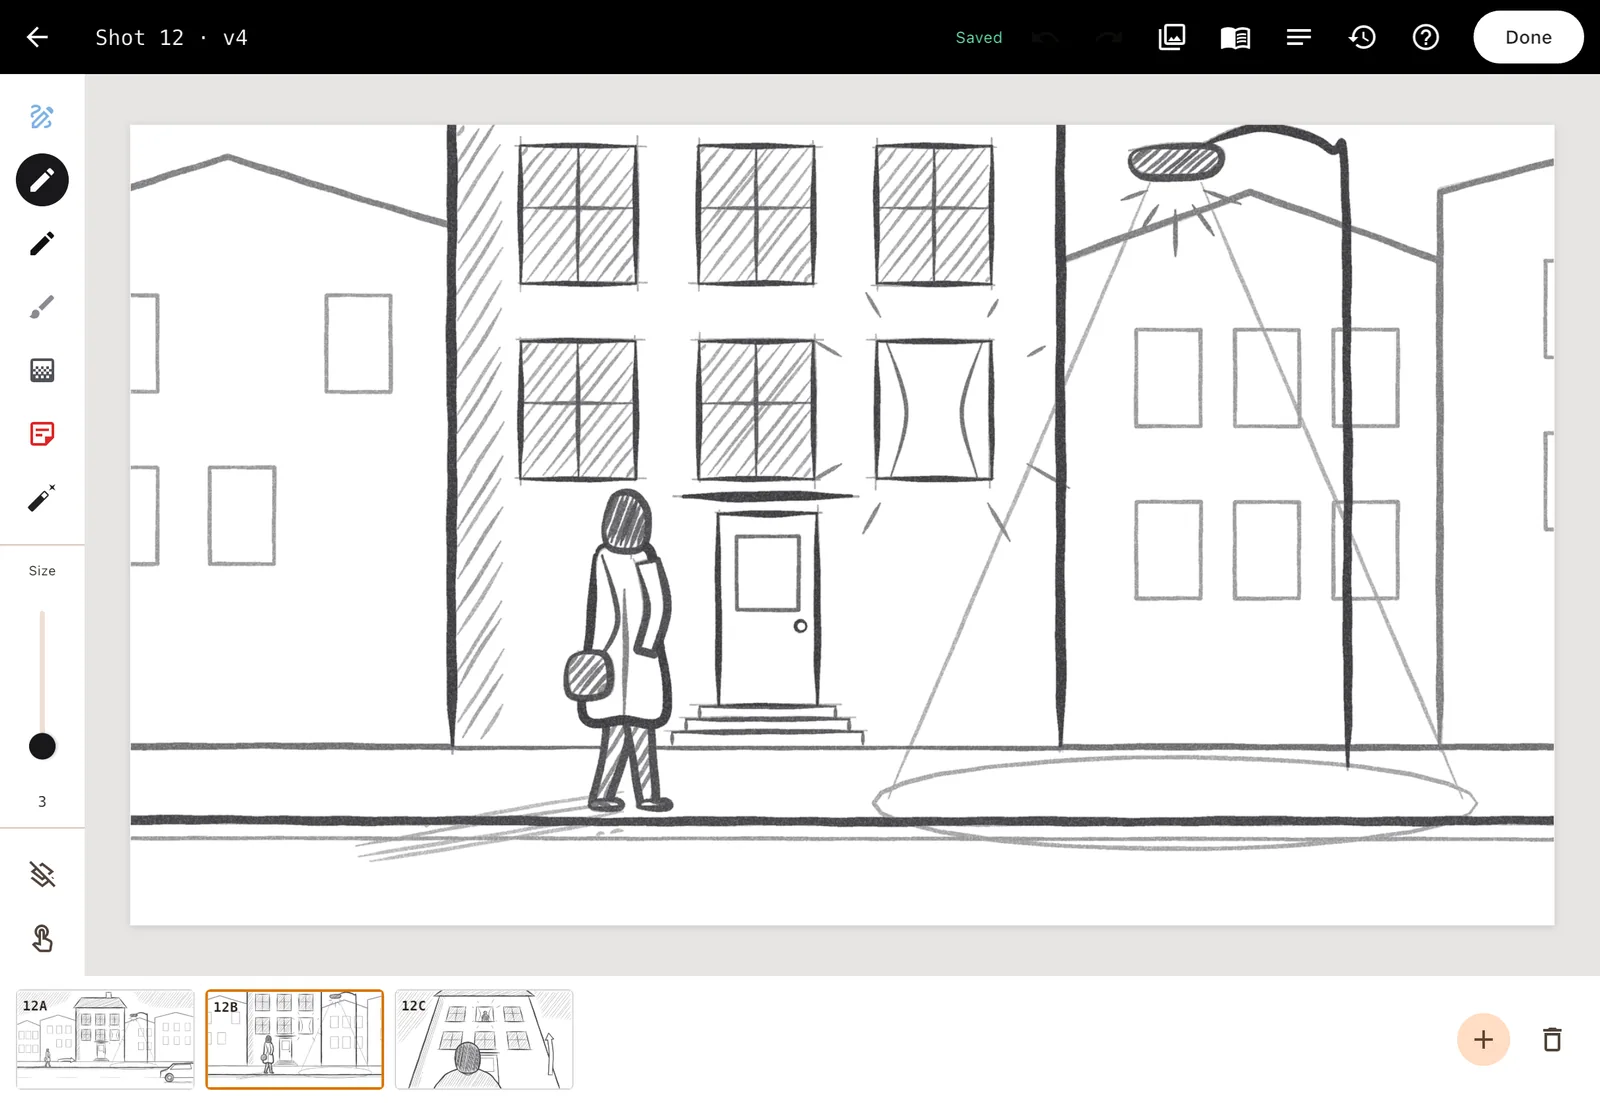
Task: Open the script book icon
Action: pos(1235,37)
